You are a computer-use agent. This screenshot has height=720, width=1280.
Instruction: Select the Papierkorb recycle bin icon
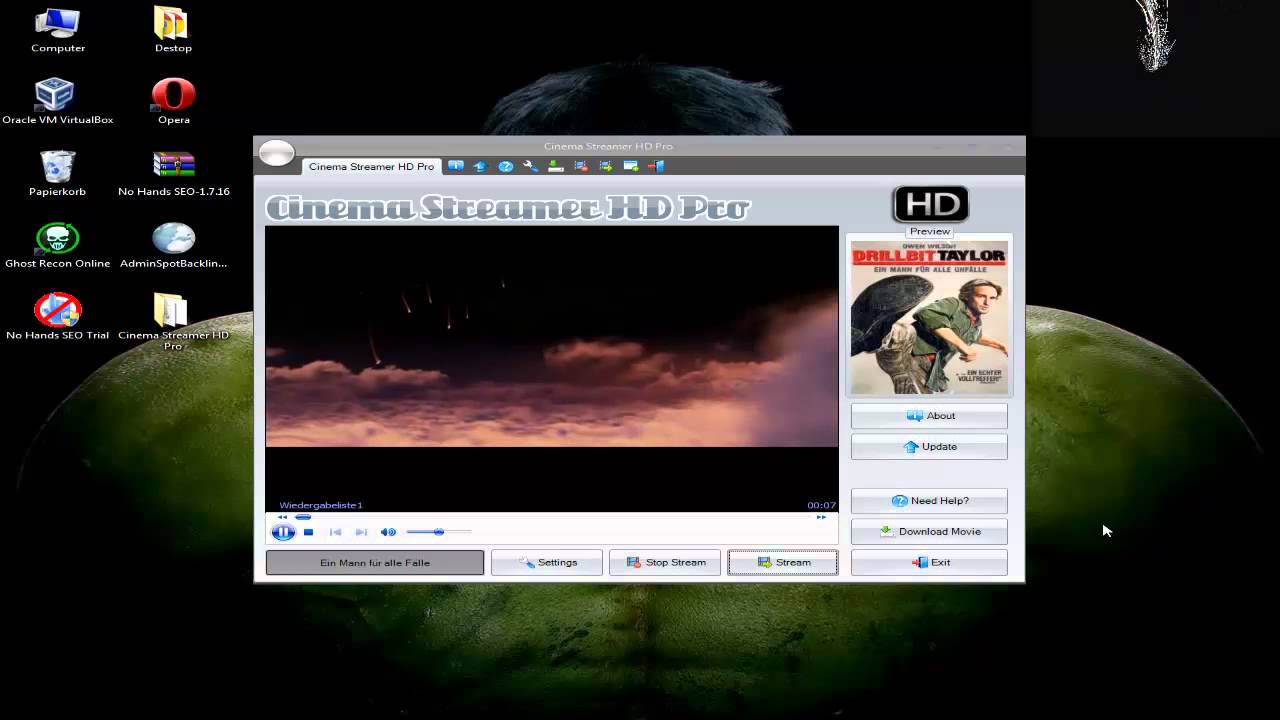[57, 173]
